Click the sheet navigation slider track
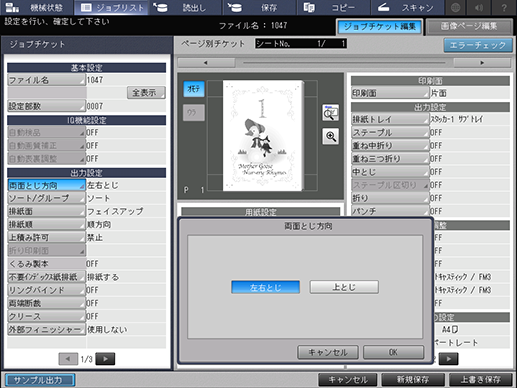The width and height of the screenshot is (517, 388). (344, 63)
